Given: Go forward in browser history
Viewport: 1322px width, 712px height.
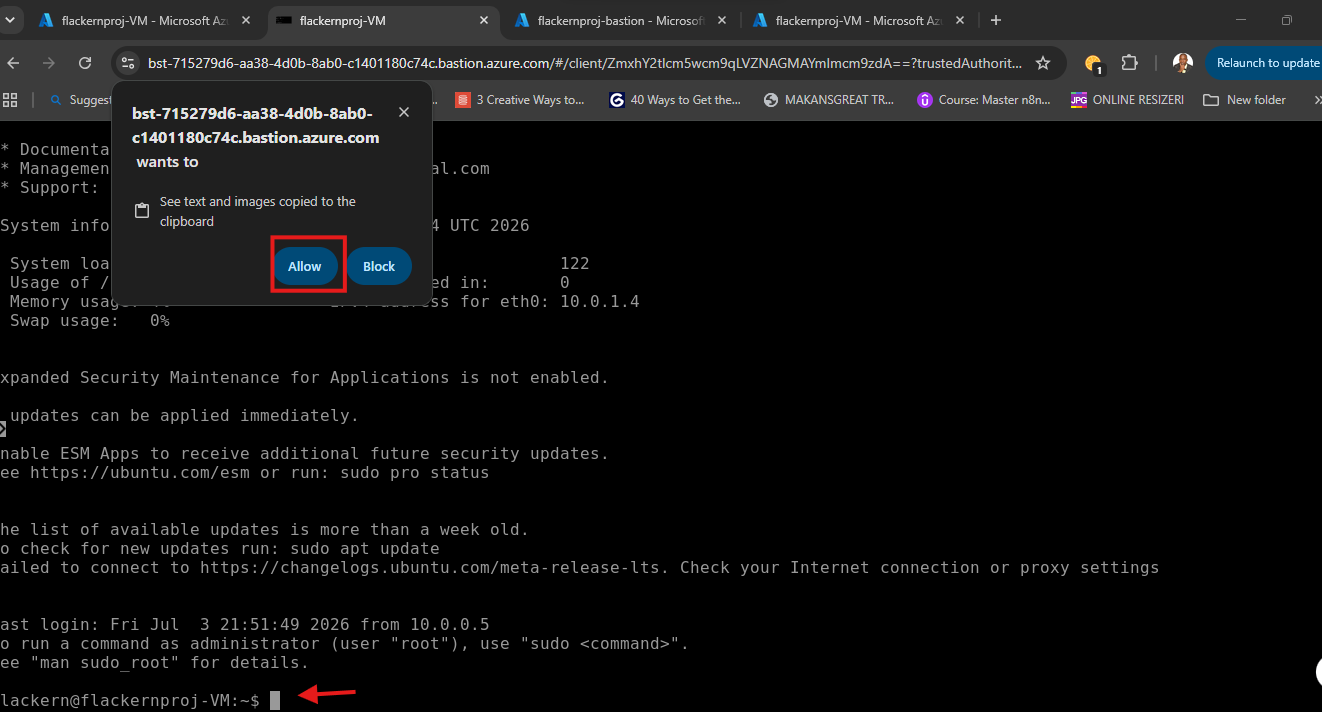Looking at the screenshot, I should pos(49,63).
